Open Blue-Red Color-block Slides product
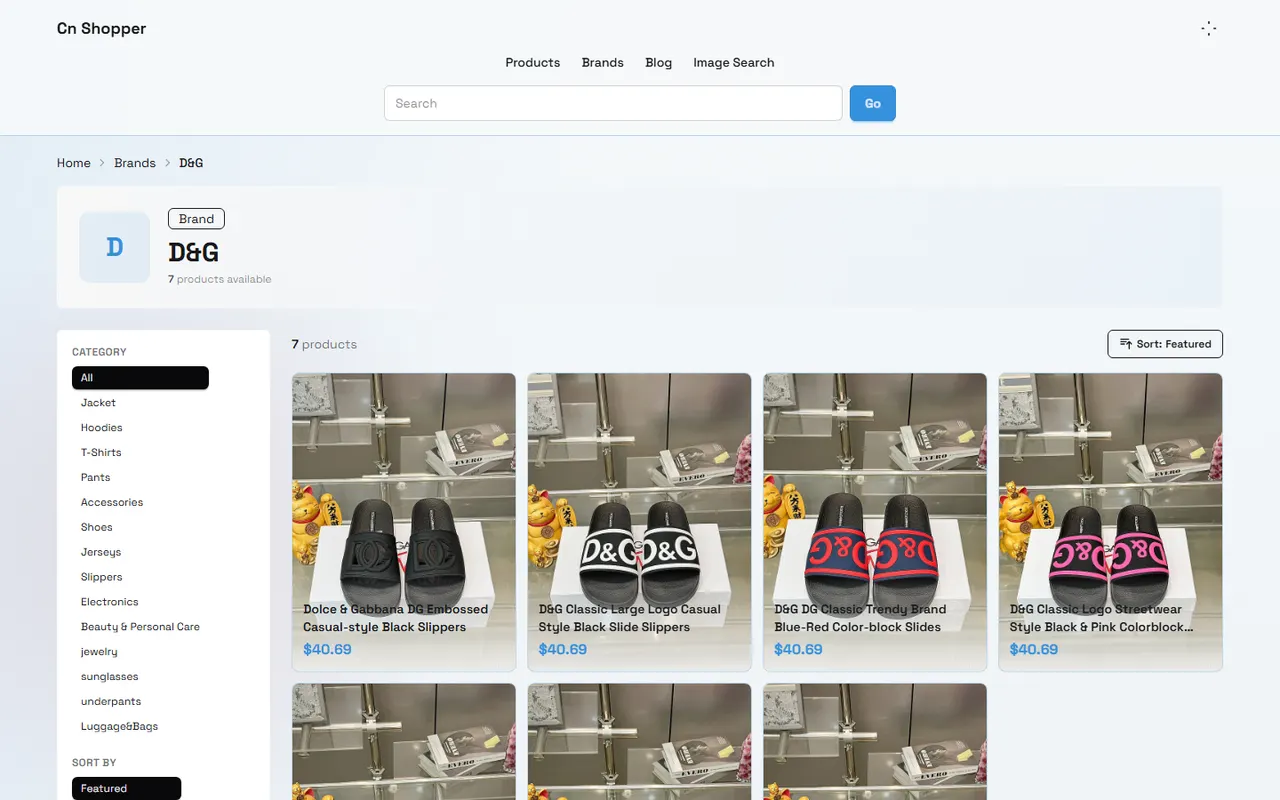Image resolution: width=1280 pixels, height=800 pixels. click(875, 522)
